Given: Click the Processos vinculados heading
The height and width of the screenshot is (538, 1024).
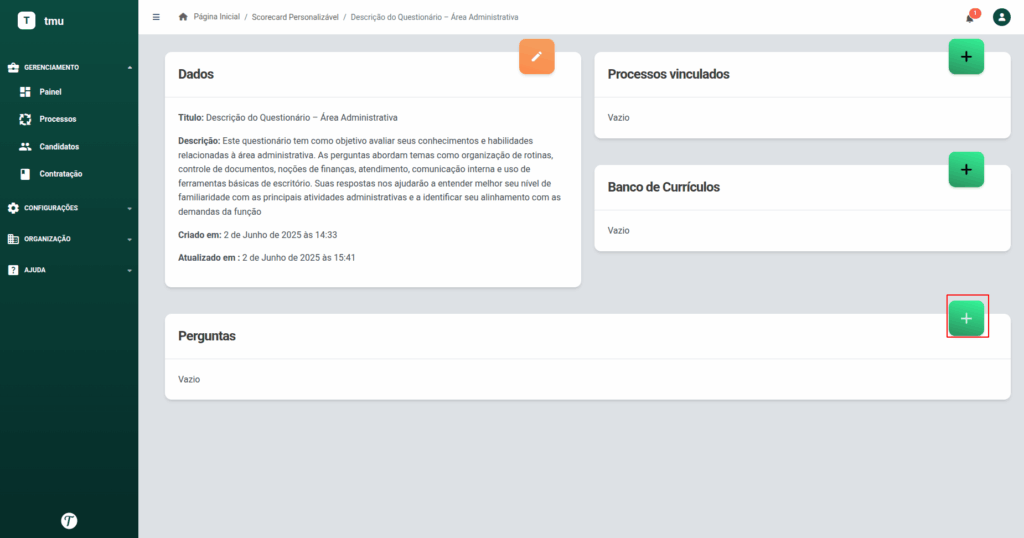Looking at the screenshot, I should pos(668,74).
